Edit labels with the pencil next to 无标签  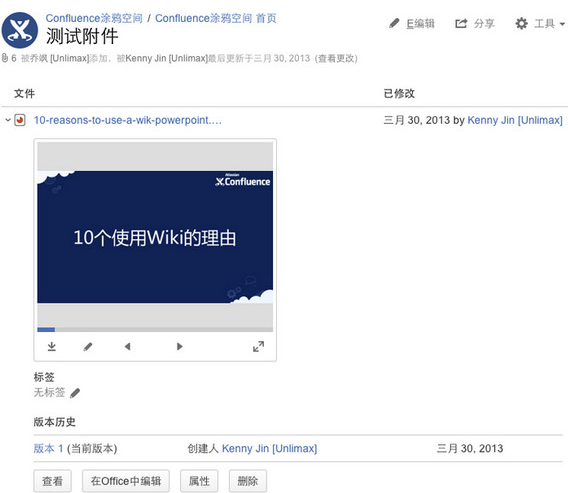click(75, 393)
